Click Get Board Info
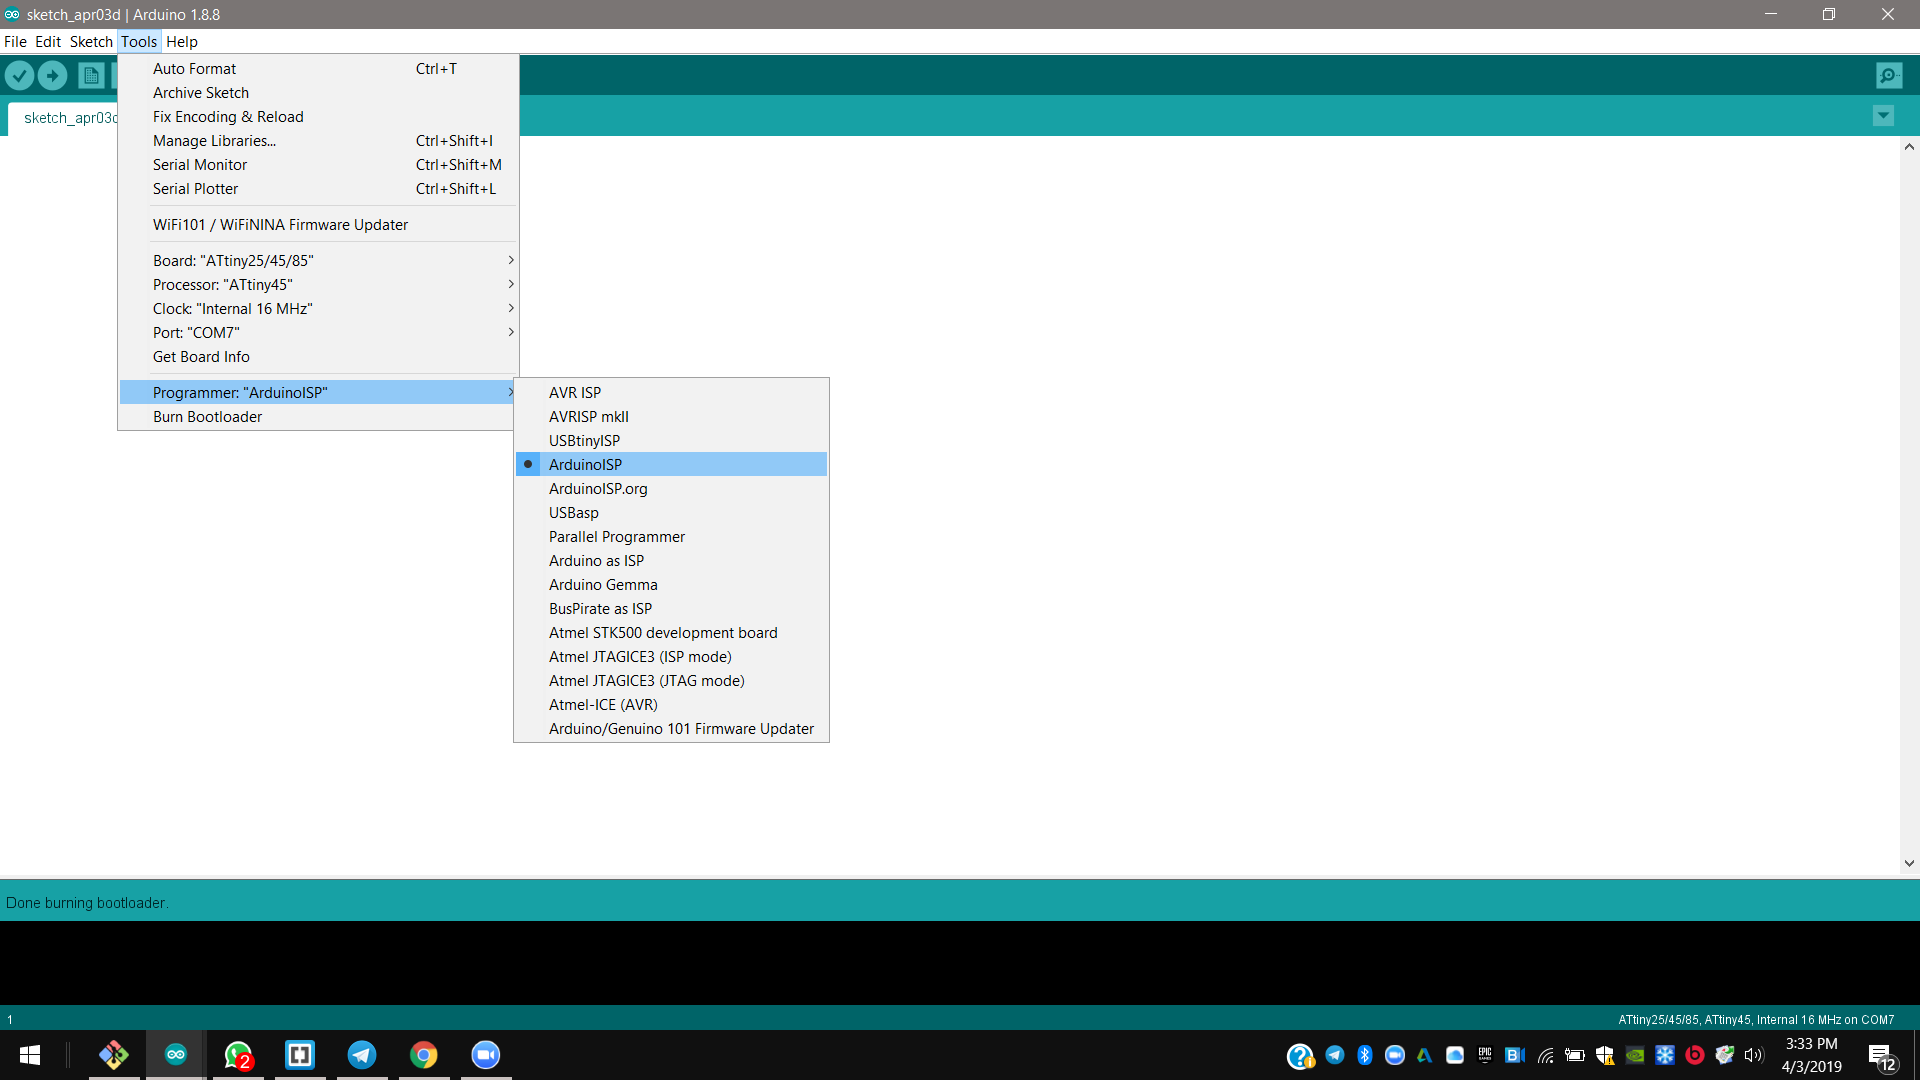The width and height of the screenshot is (1920, 1080). click(201, 356)
